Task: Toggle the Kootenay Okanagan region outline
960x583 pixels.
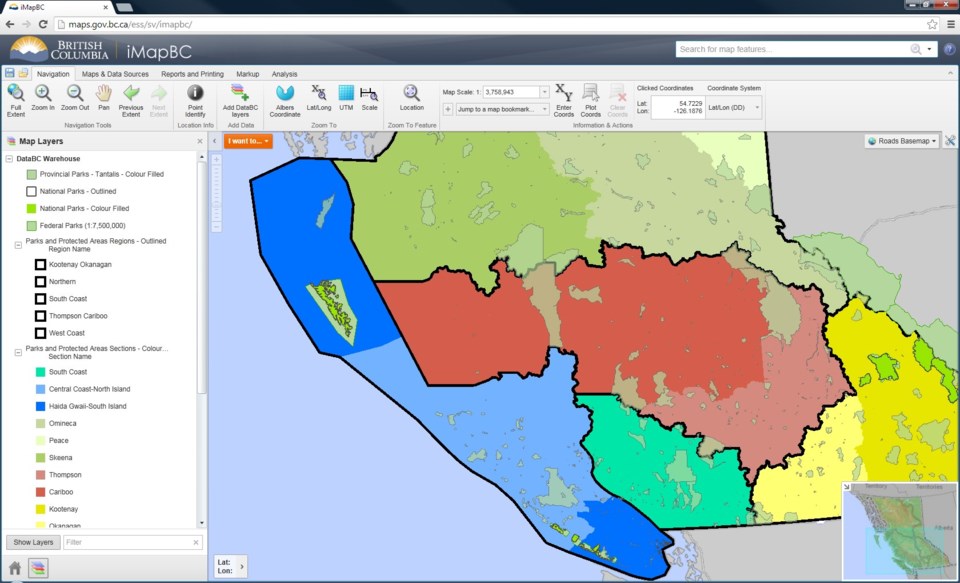Action: [x=40, y=265]
